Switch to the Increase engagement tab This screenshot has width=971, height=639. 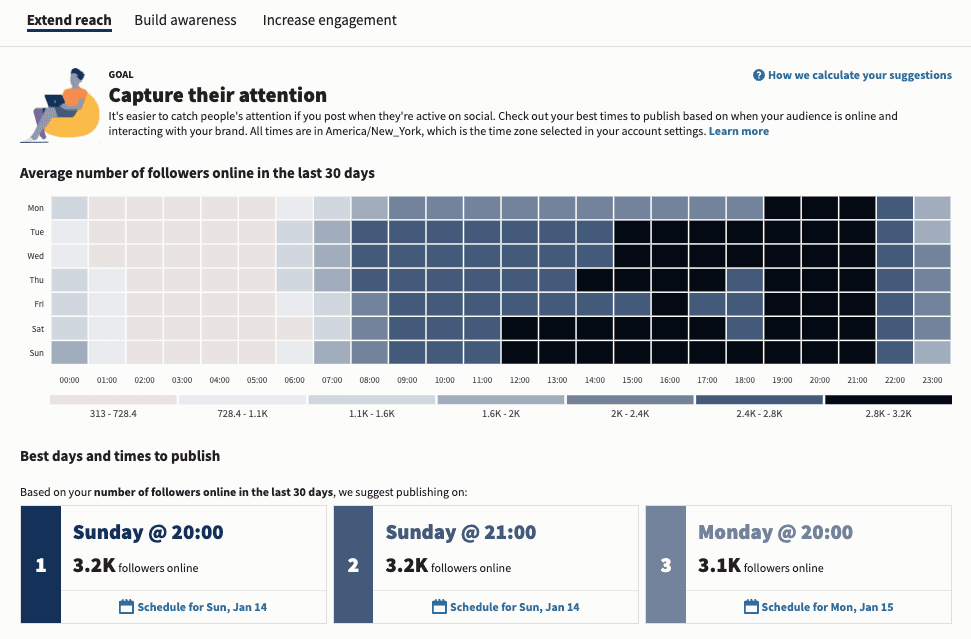pyautogui.click(x=329, y=20)
